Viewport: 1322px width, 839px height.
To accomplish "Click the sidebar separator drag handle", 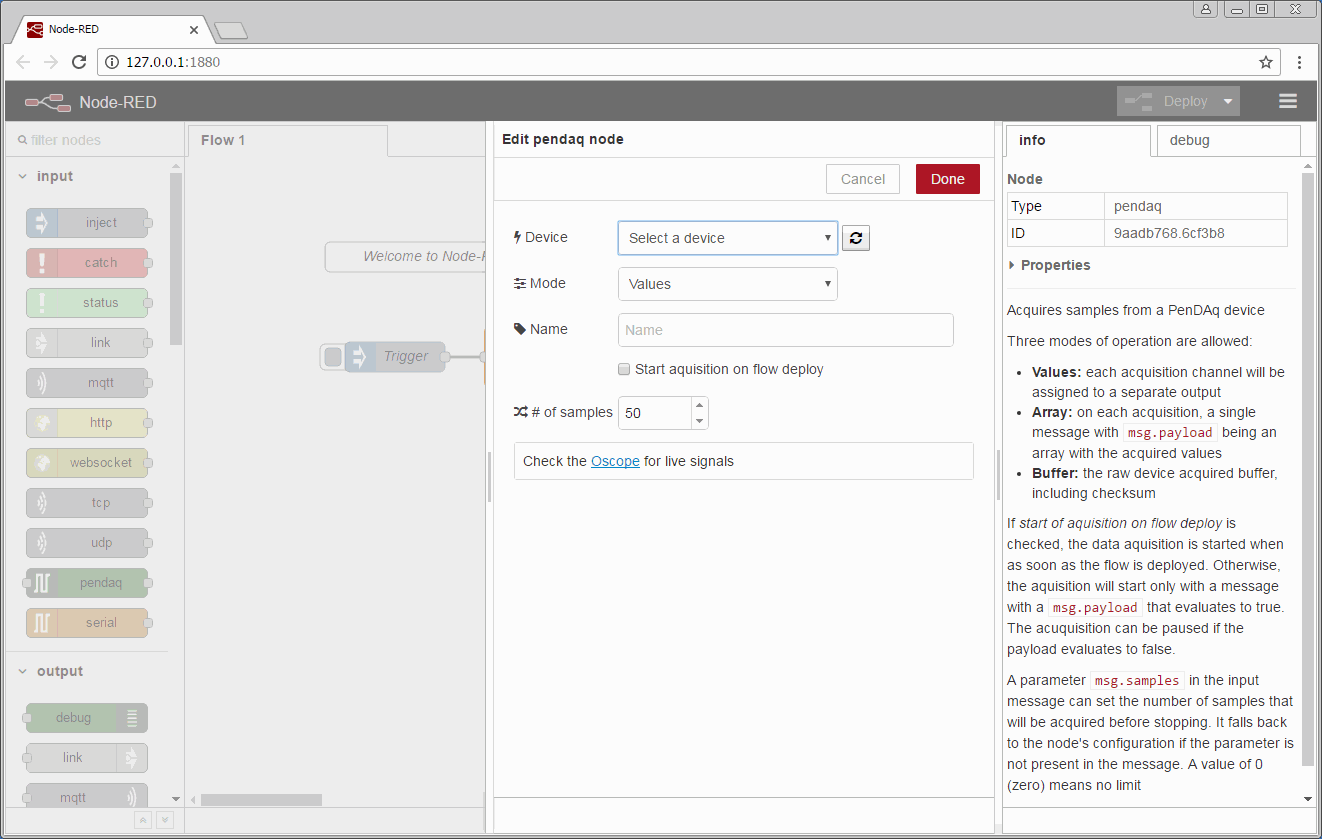I will click(x=998, y=475).
